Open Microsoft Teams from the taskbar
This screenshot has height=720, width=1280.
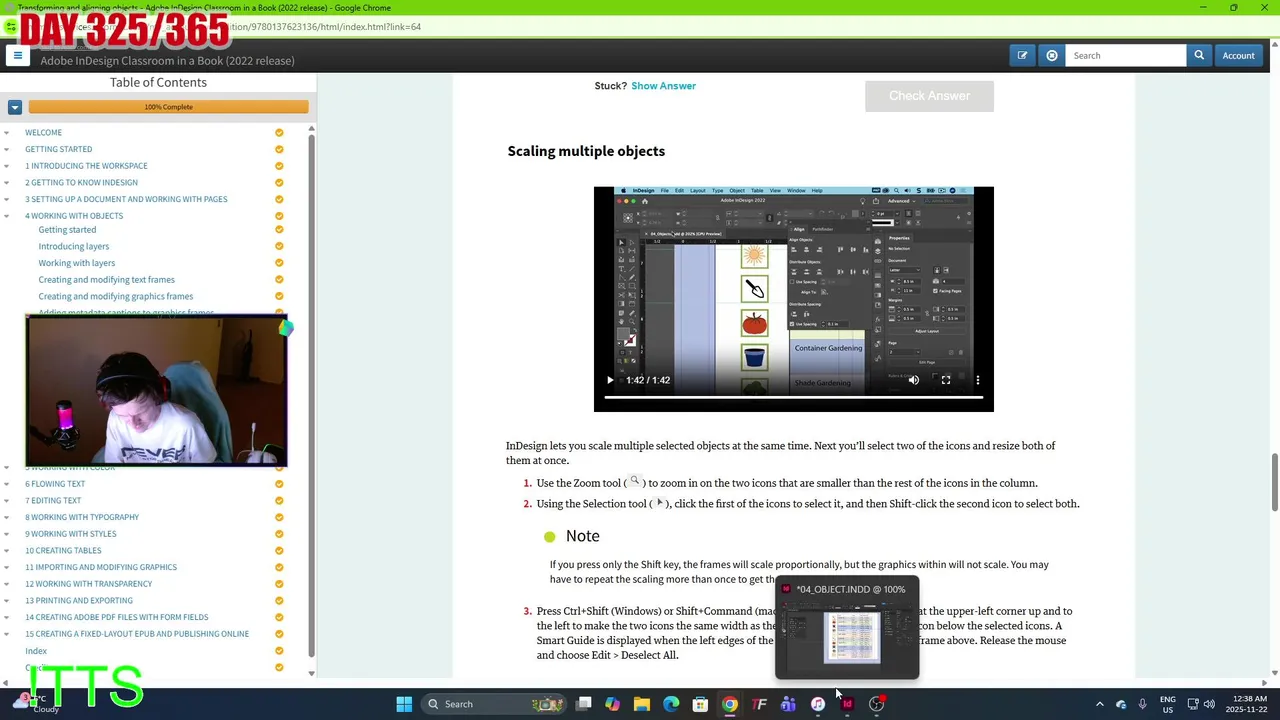[x=788, y=704]
